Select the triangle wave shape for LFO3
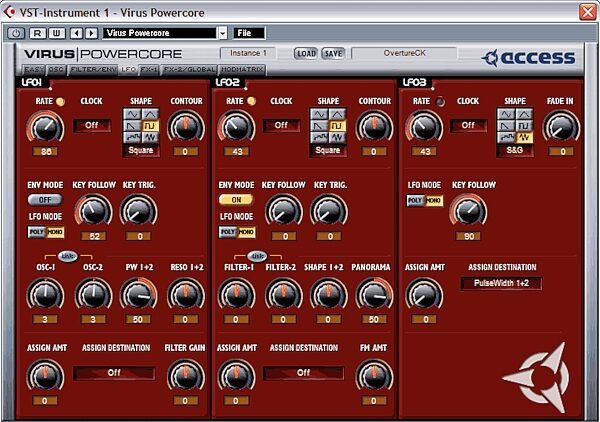The image size is (600, 422). [524, 114]
